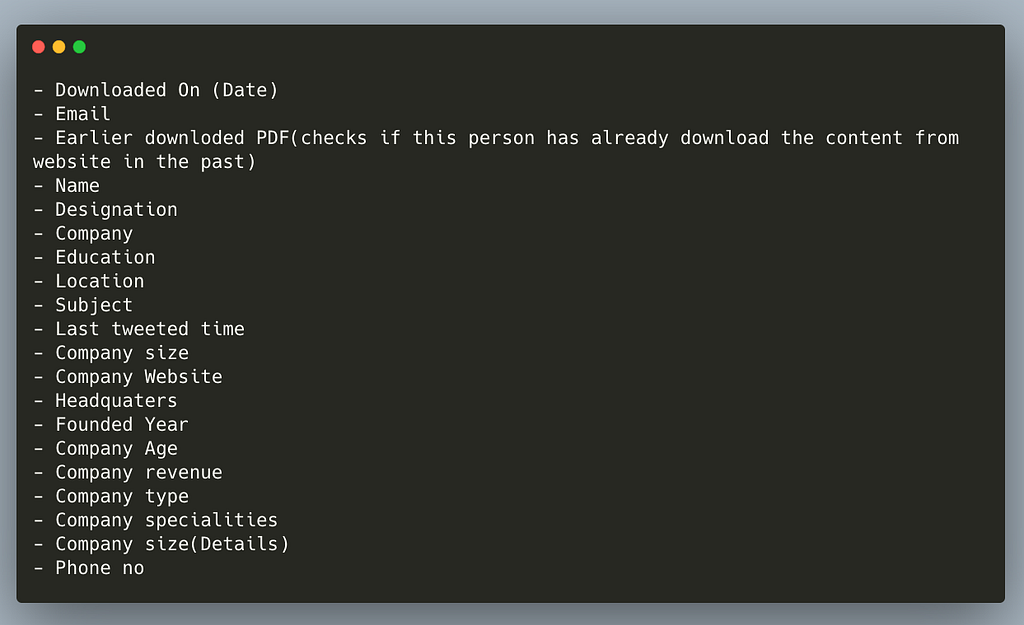The width and height of the screenshot is (1024, 625).
Task: Select the 'Name' list entry
Action: pyautogui.click(x=67, y=185)
